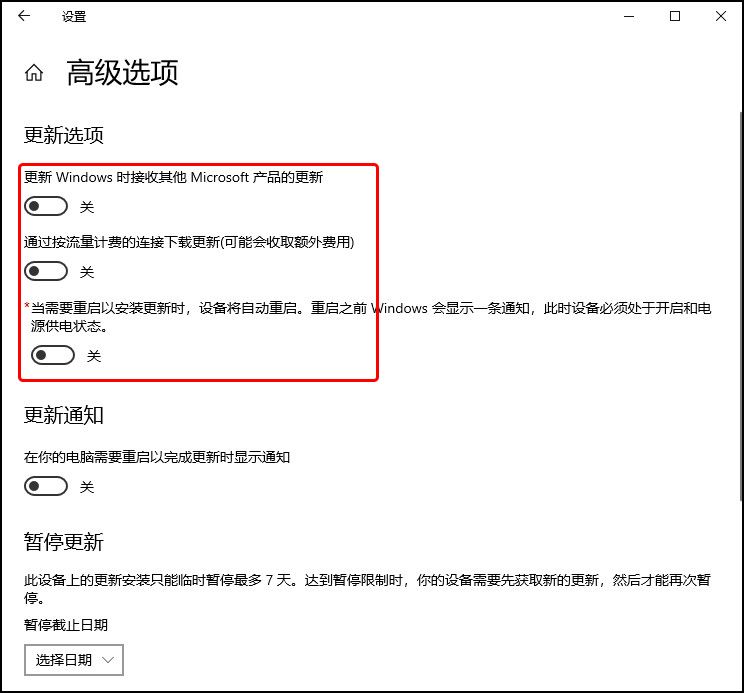Click the 暂停截止日期 label
744x693 pixels.
(x=66, y=625)
